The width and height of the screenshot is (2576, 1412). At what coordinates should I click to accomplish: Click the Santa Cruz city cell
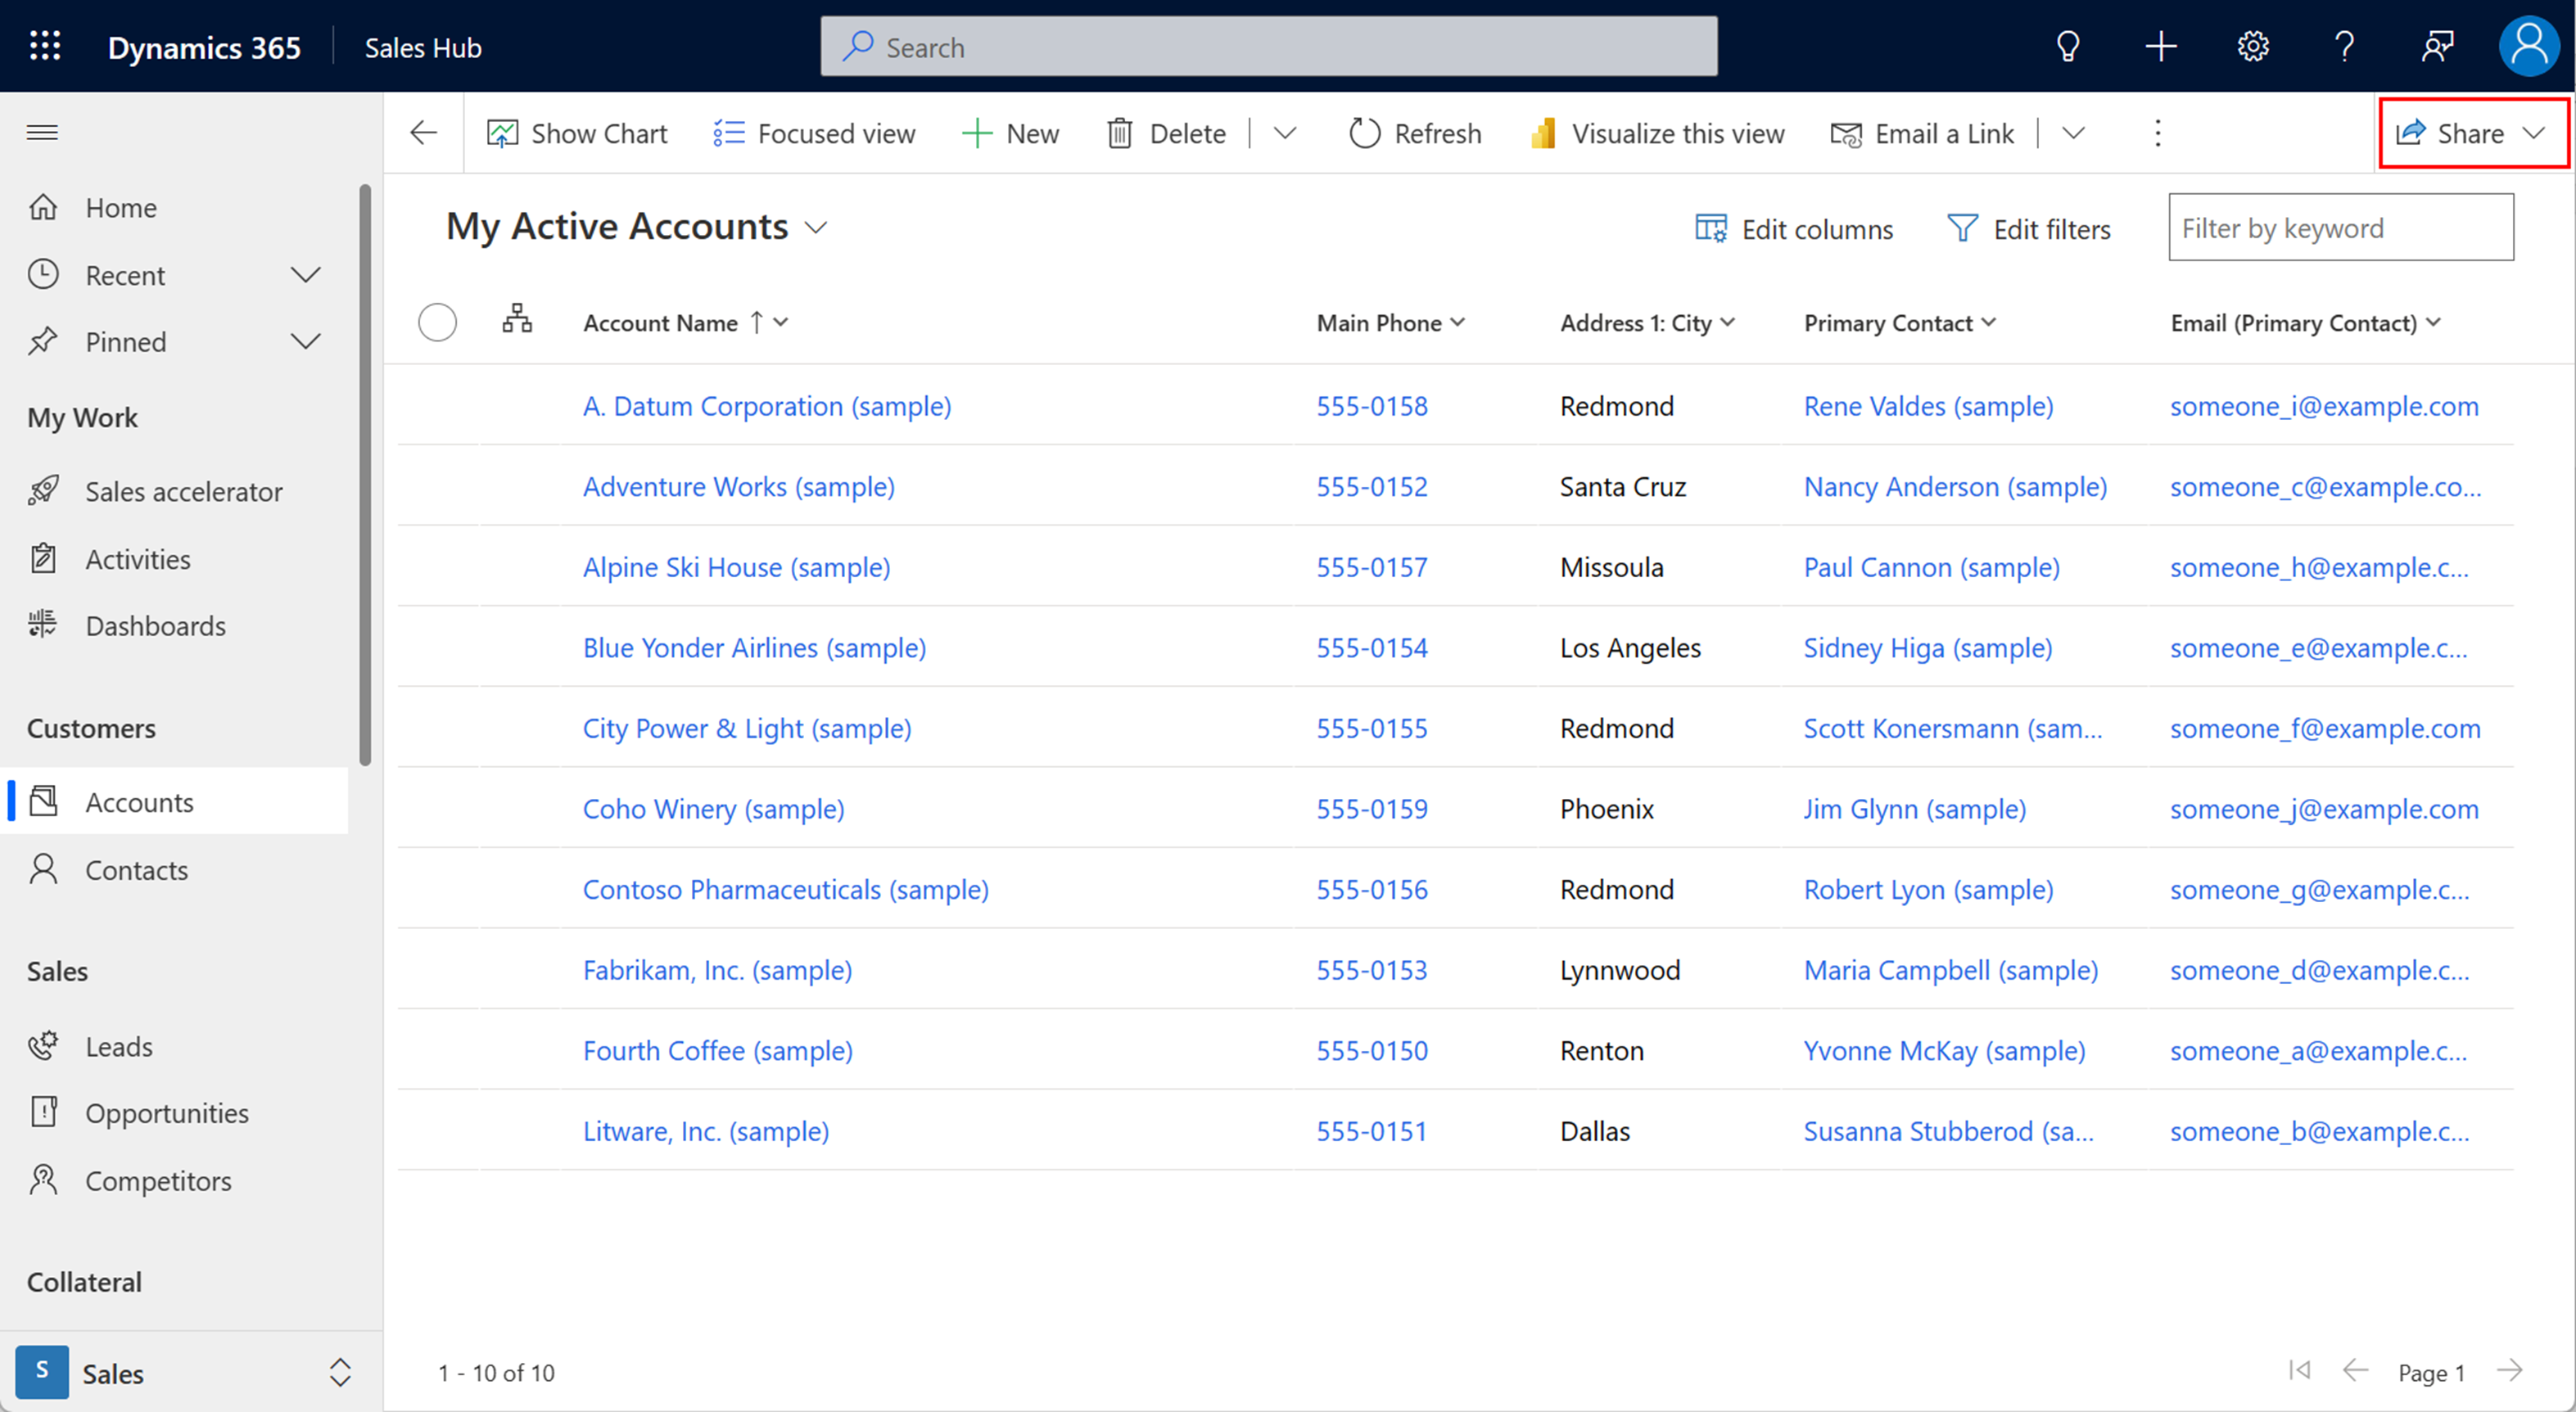tap(1623, 487)
